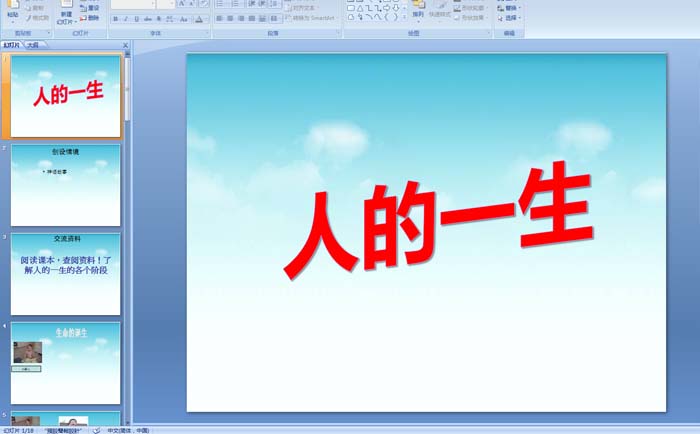Select slide 4 thumbnail with baby photo

[x=66, y=363]
